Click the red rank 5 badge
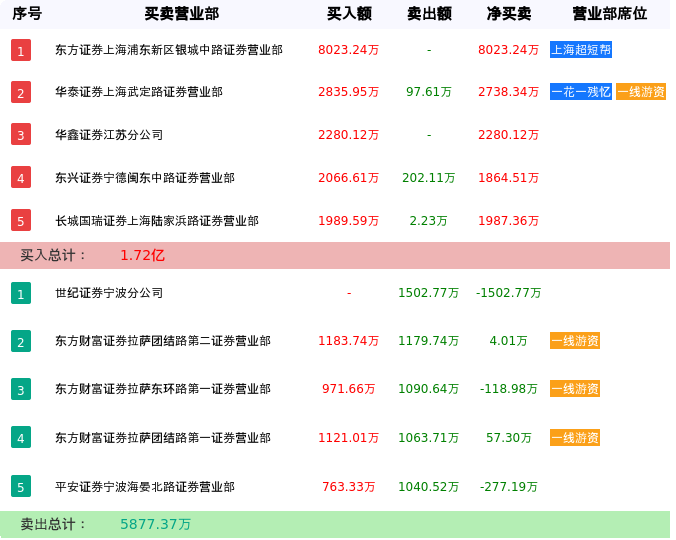Image resolution: width=676 pixels, height=540 pixels. coord(21,220)
